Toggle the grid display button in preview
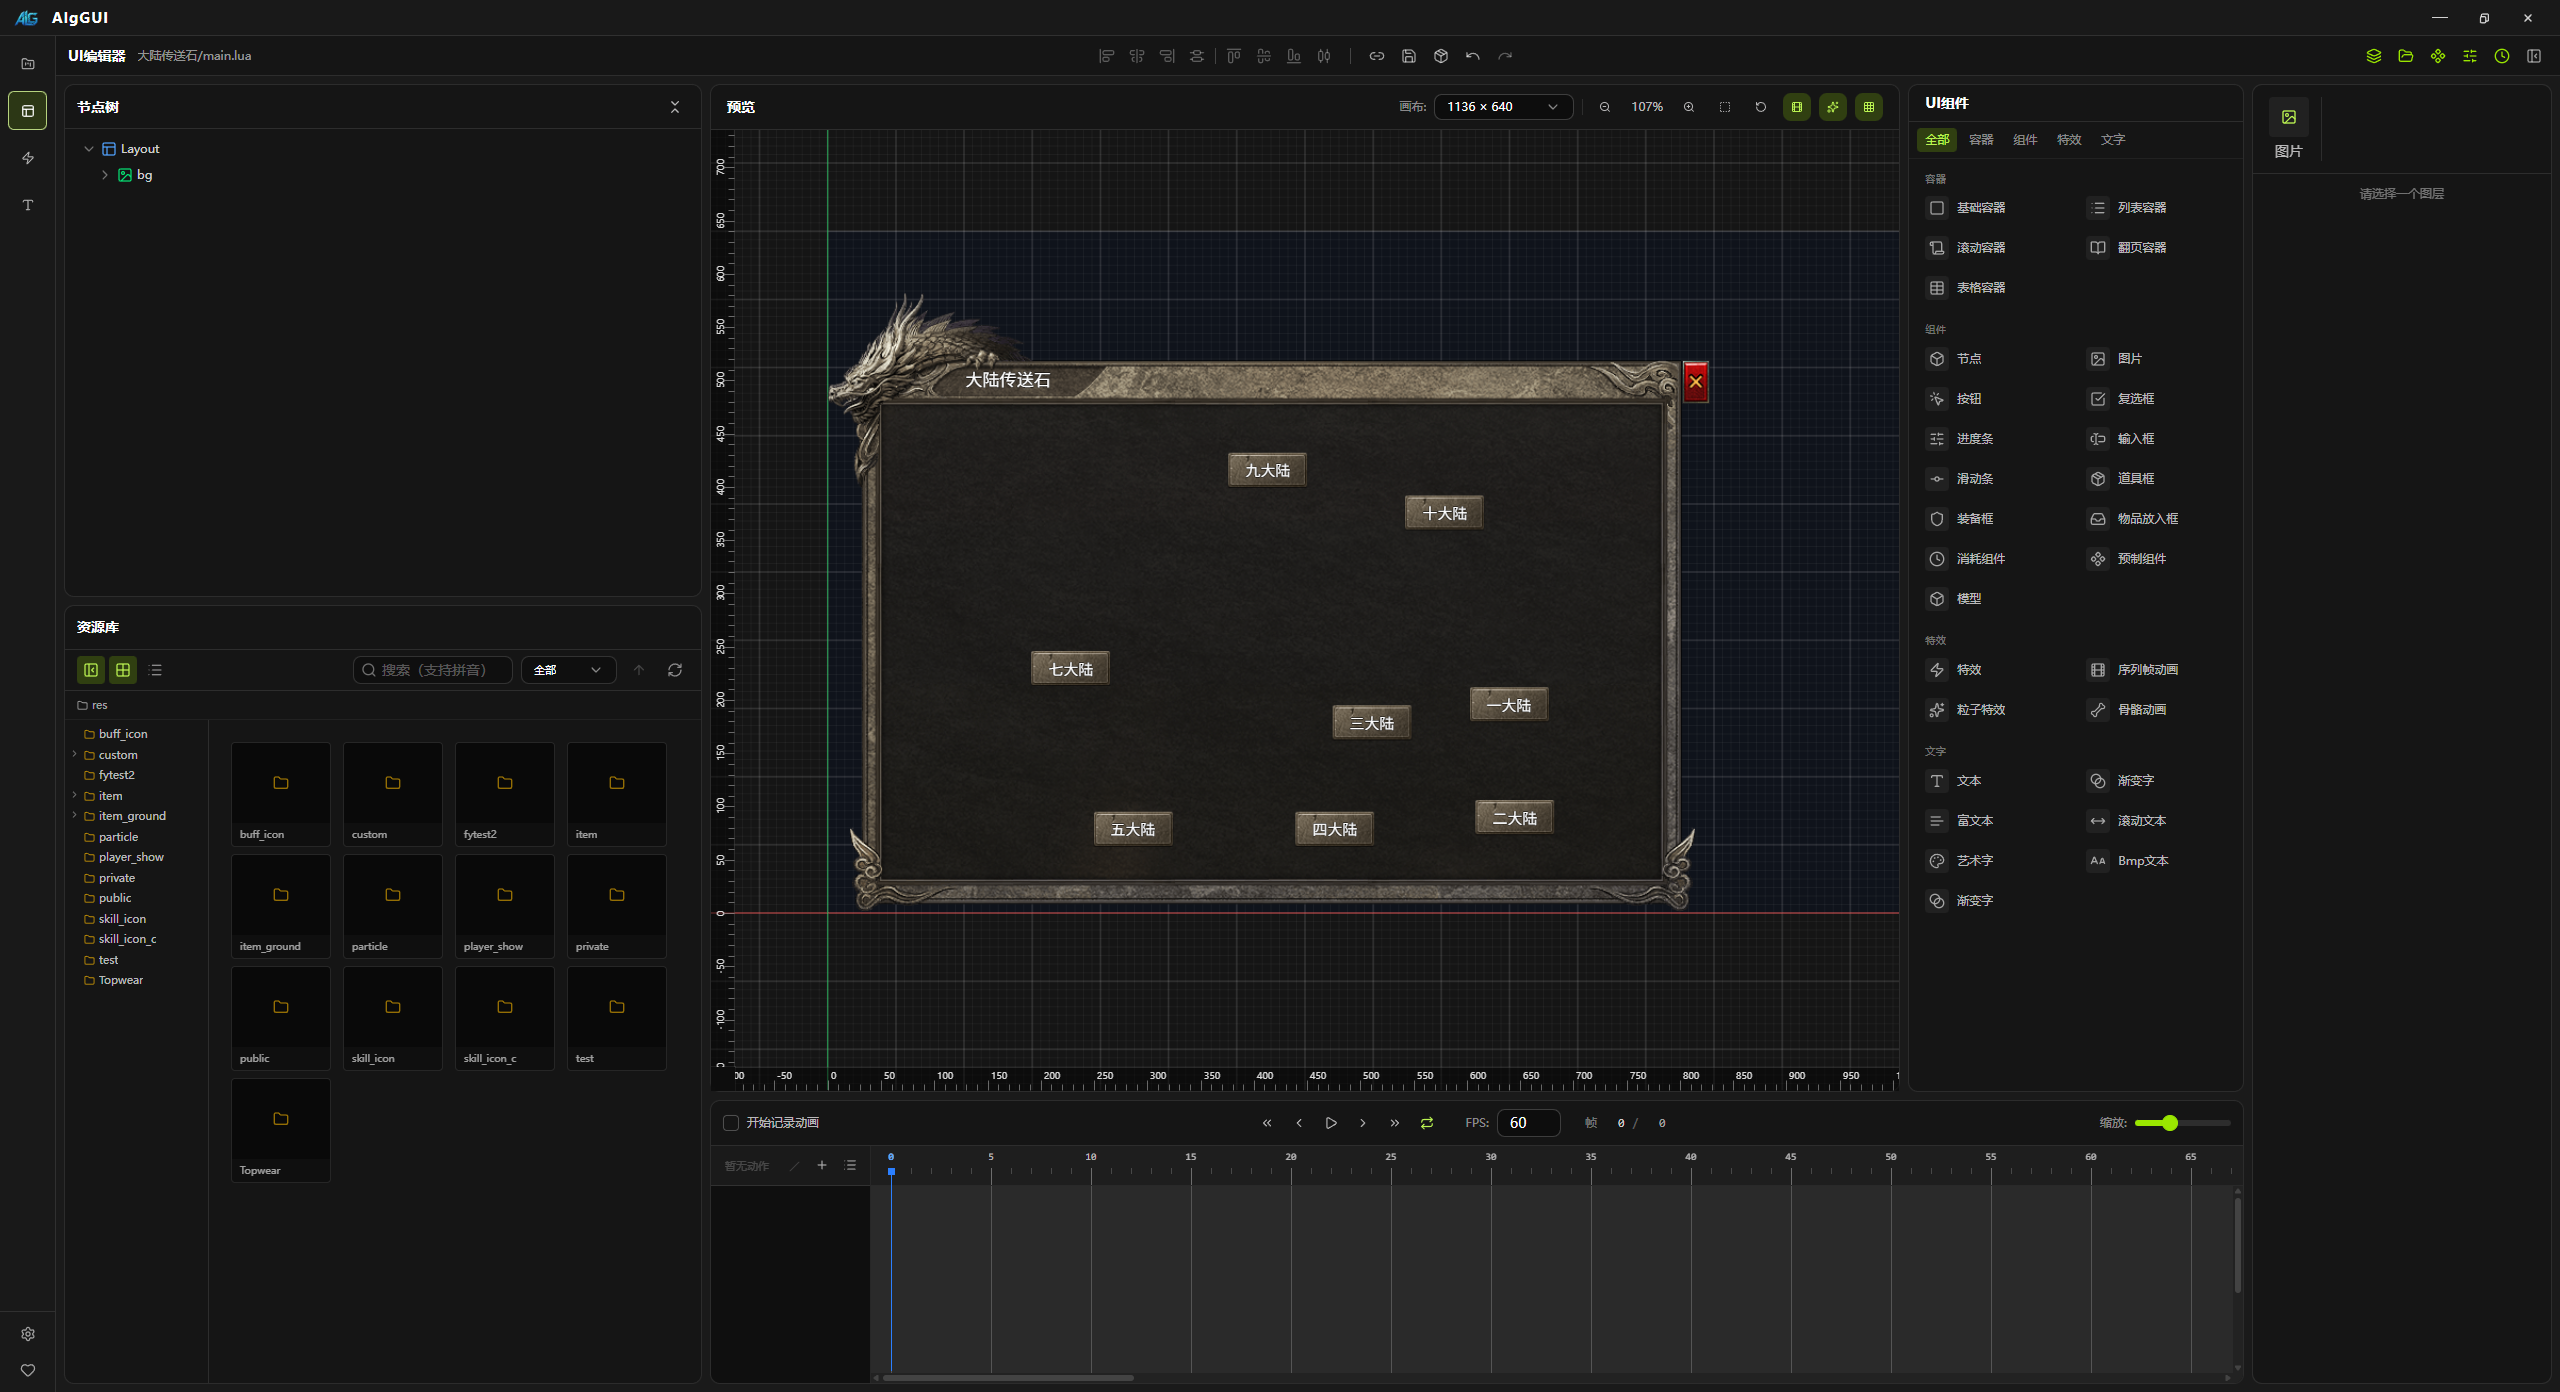 pyautogui.click(x=1869, y=107)
